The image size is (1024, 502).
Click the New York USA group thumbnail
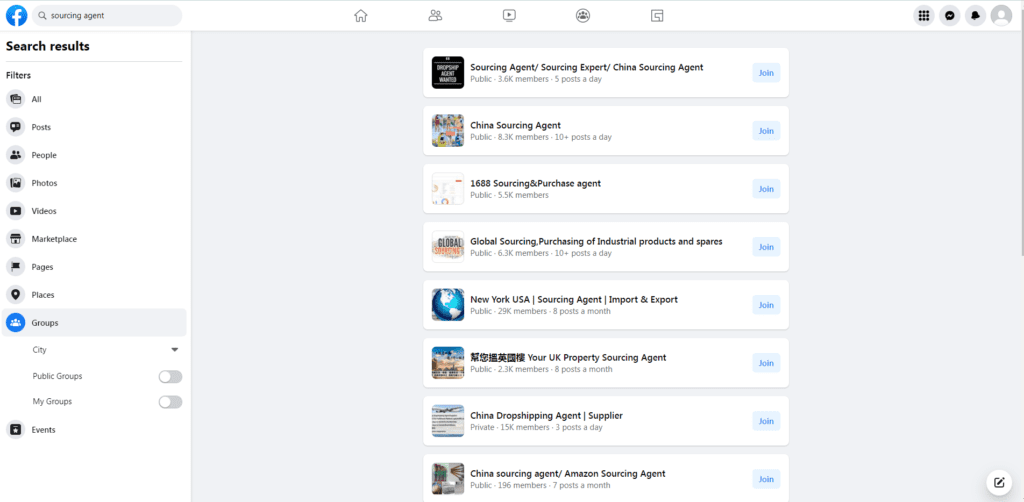(448, 305)
